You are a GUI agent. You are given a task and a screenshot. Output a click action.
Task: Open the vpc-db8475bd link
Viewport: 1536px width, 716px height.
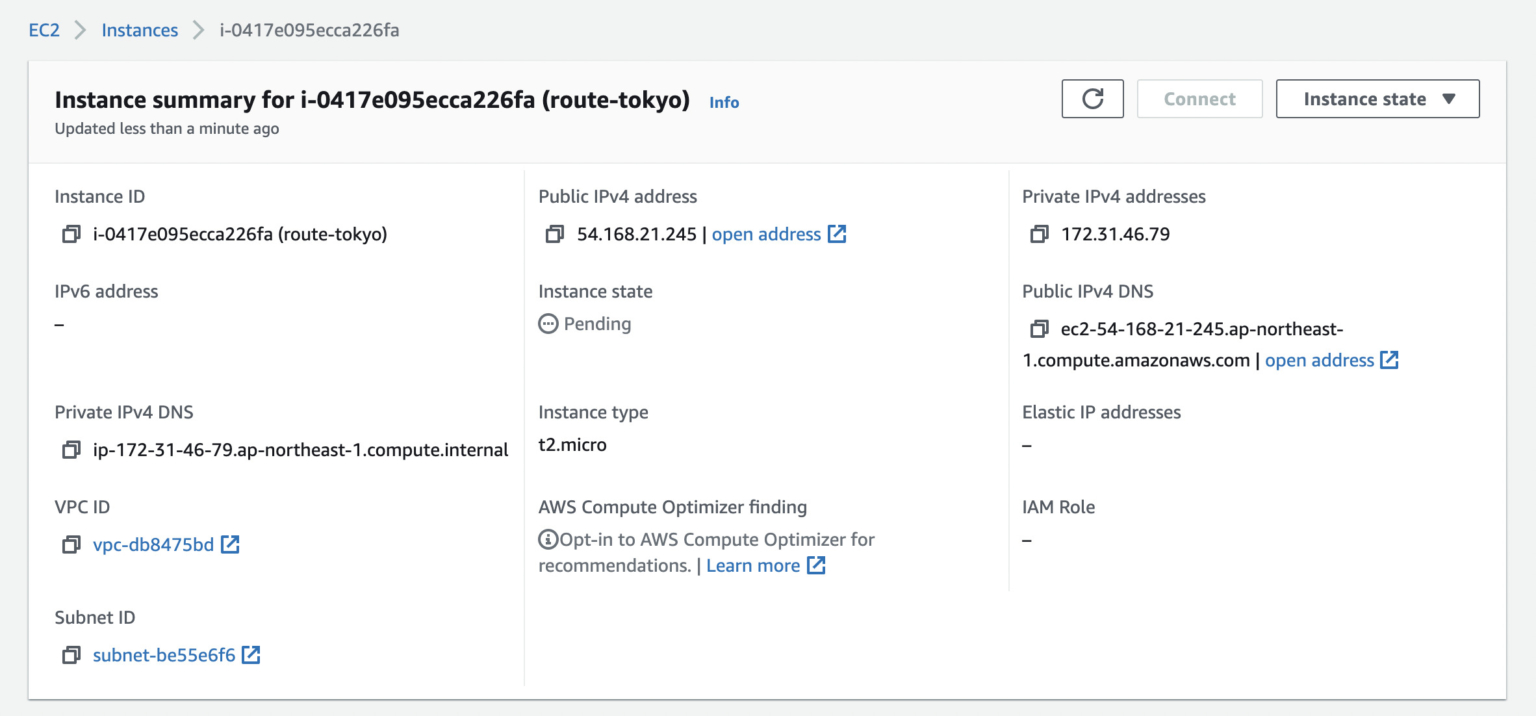point(153,545)
